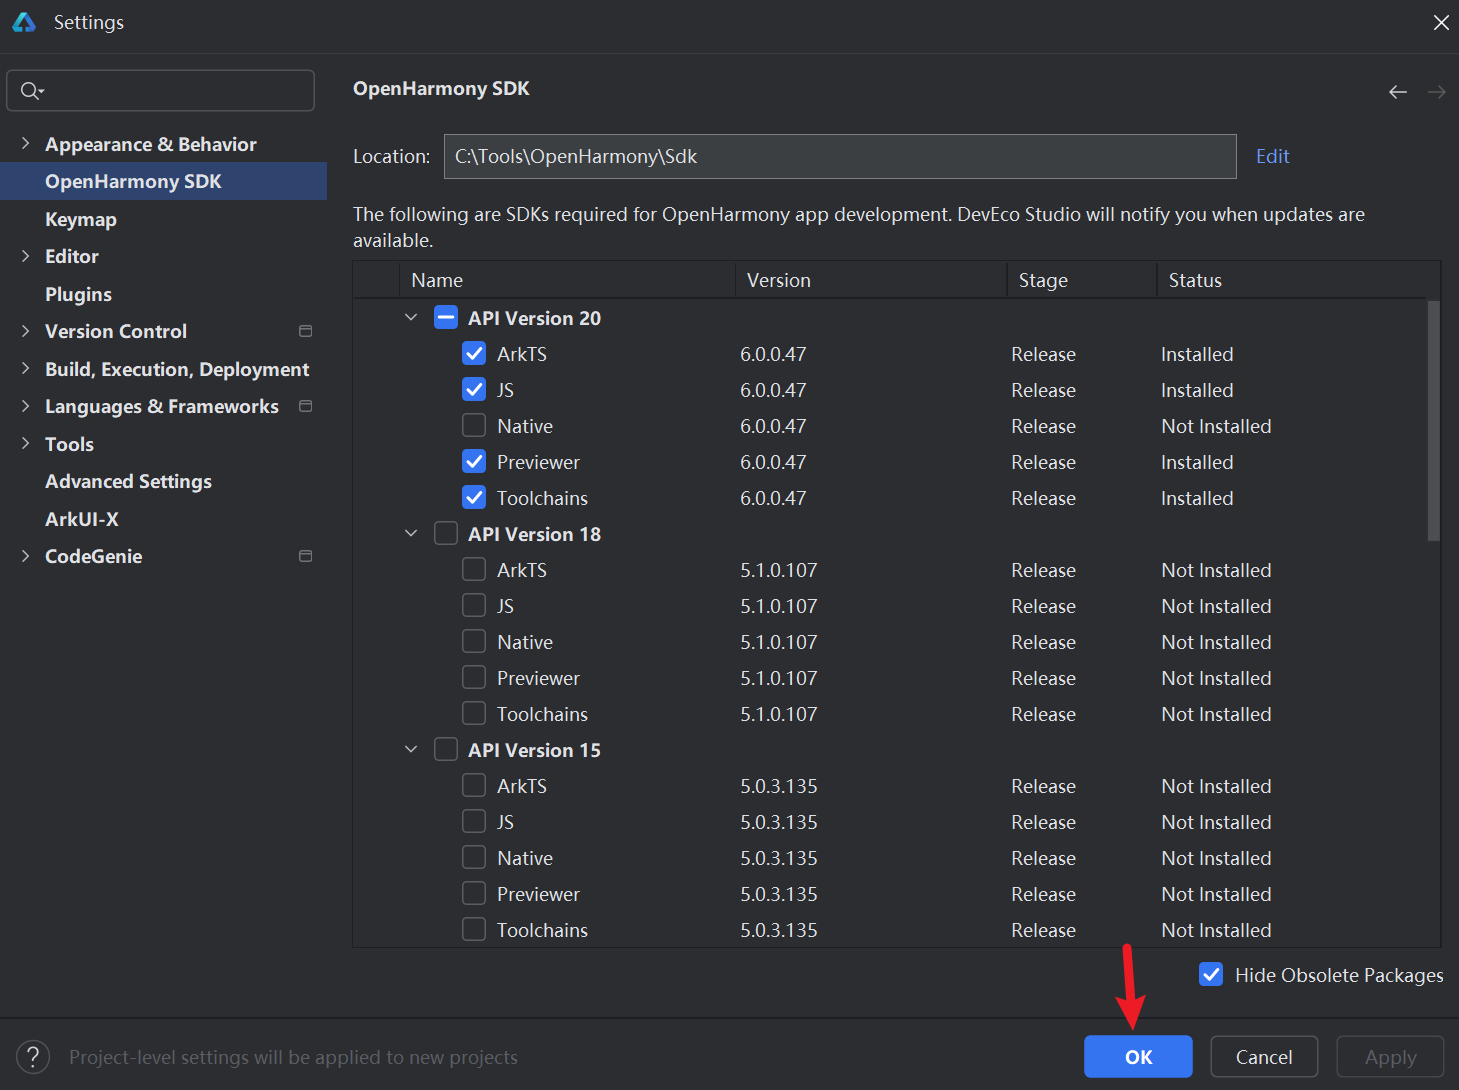1459x1090 pixels.
Task: Check ArkTS 5.1.0.107 checkbox
Action: [474, 570]
